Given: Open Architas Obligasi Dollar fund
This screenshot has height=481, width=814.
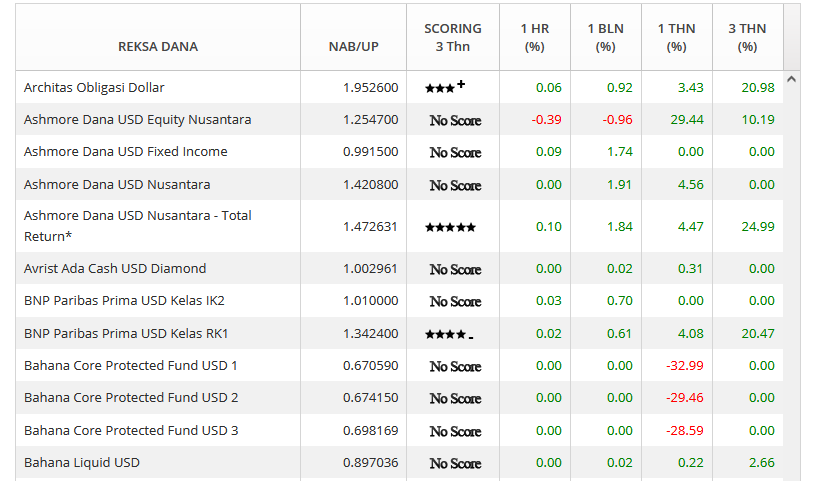Looking at the screenshot, I should (94, 88).
